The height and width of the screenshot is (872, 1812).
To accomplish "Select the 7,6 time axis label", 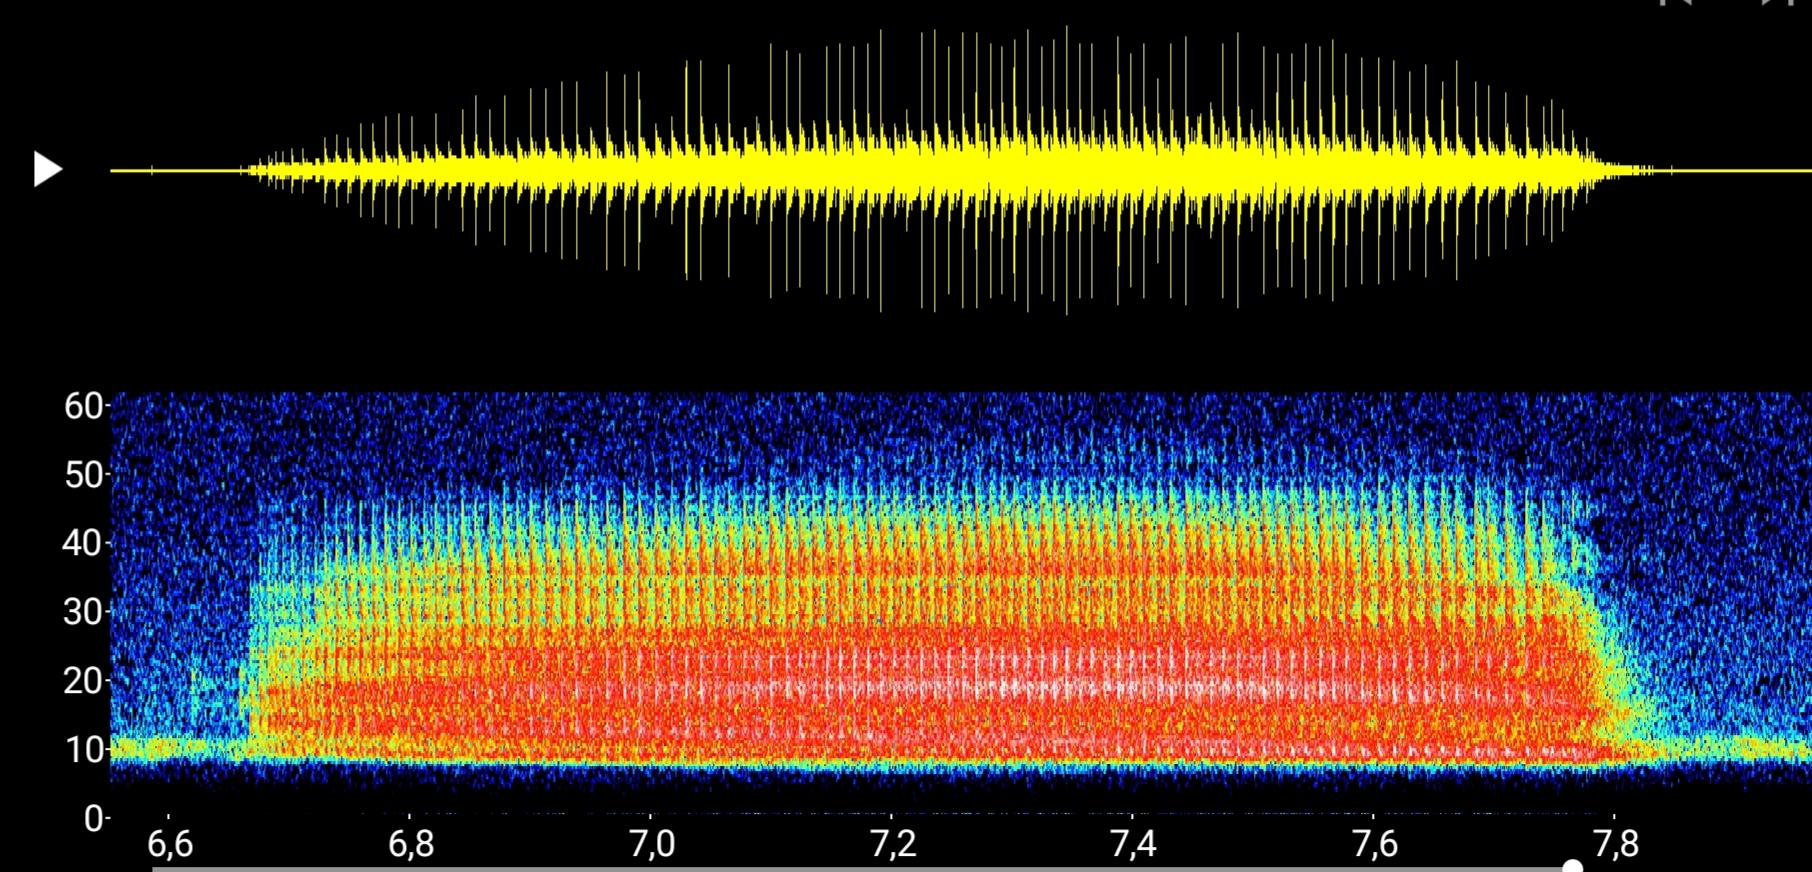I will point(1375,844).
